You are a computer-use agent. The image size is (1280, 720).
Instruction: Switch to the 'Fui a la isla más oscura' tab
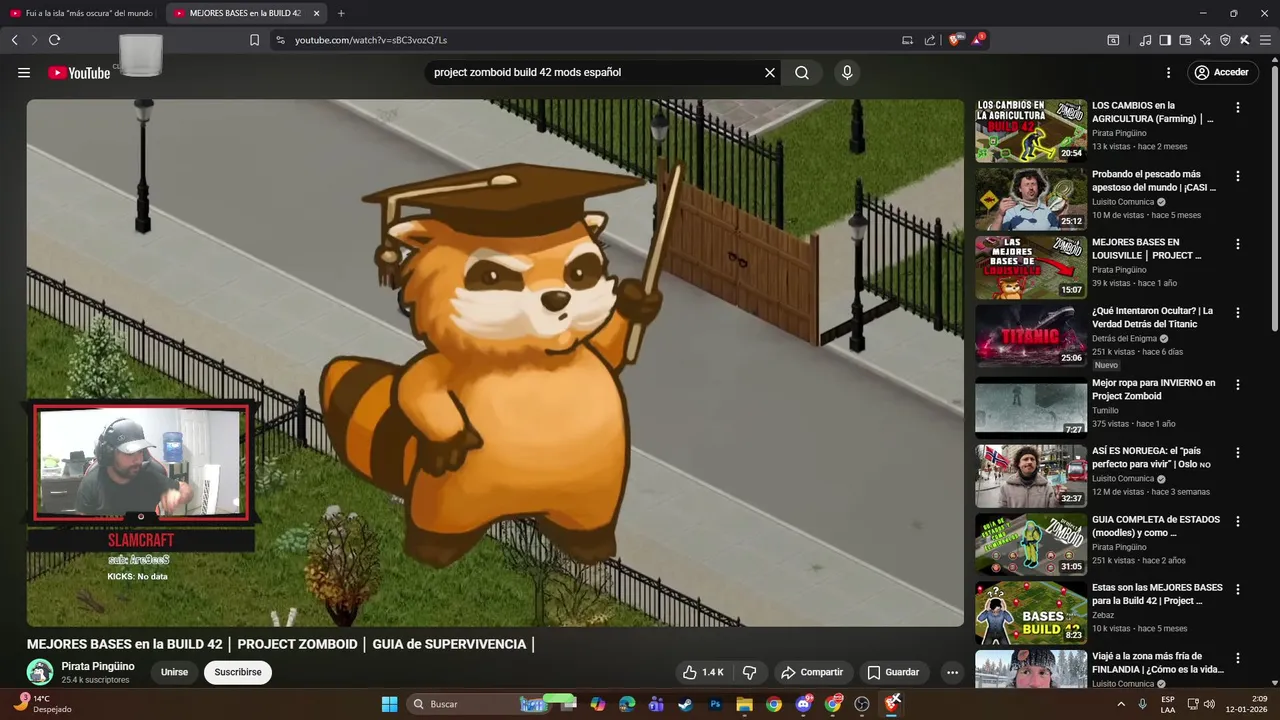[81, 14]
